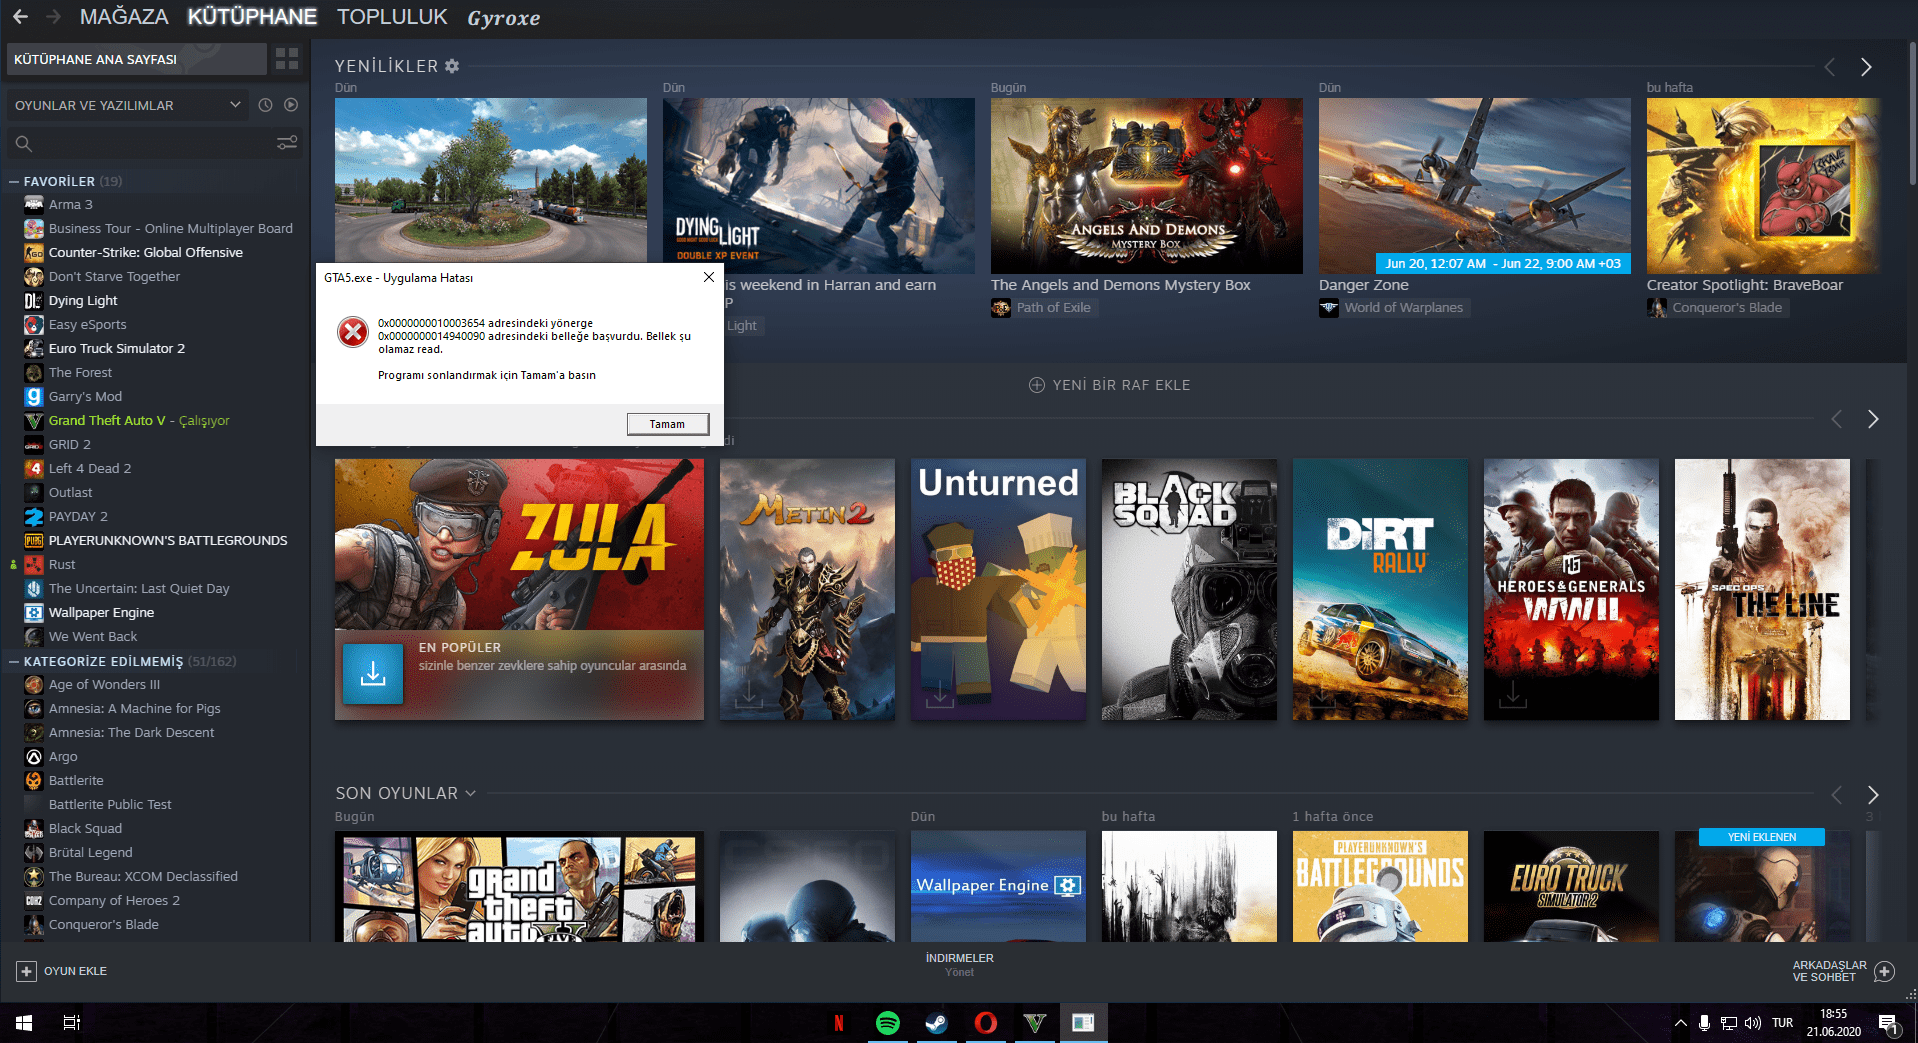Screen dimensions: 1918x1043
Task: Open the Yenilikler settings gear
Action: point(452,66)
